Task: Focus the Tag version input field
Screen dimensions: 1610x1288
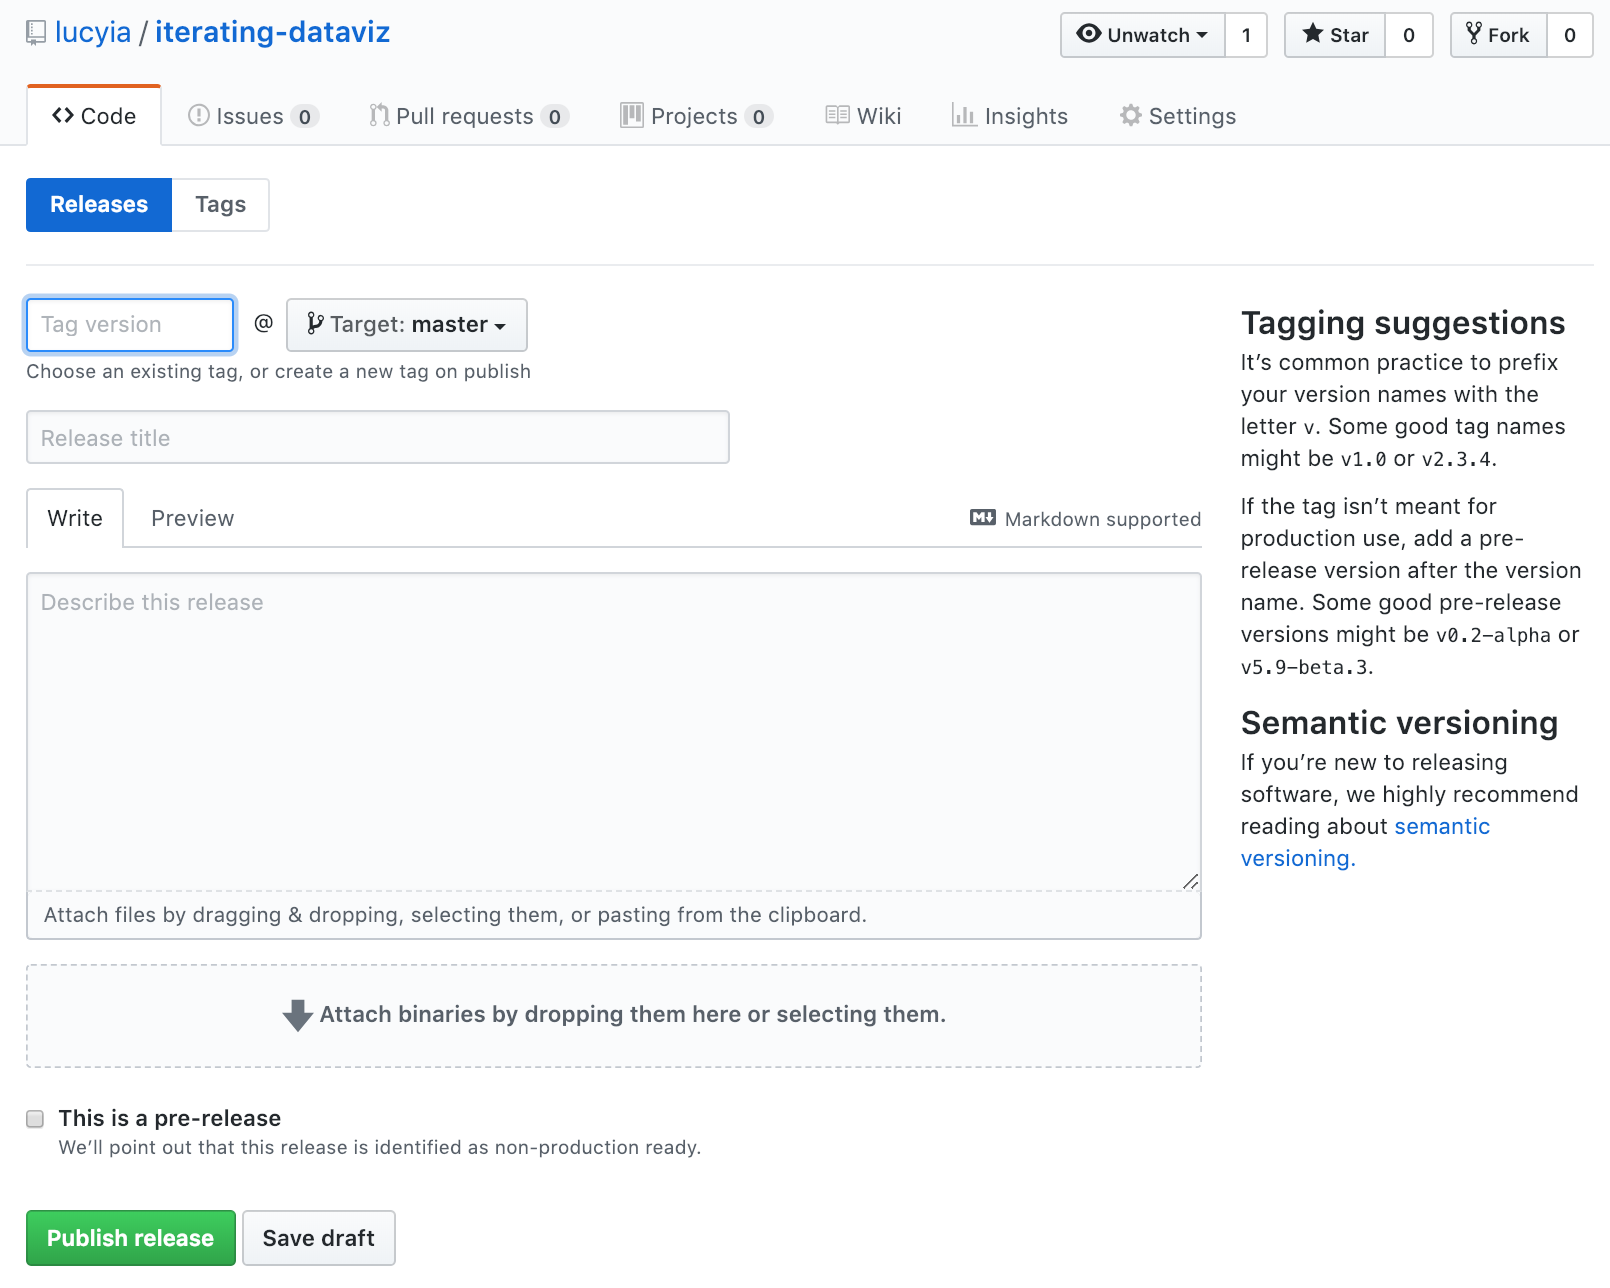Action: pyautogui.click(x=130, y=325)
